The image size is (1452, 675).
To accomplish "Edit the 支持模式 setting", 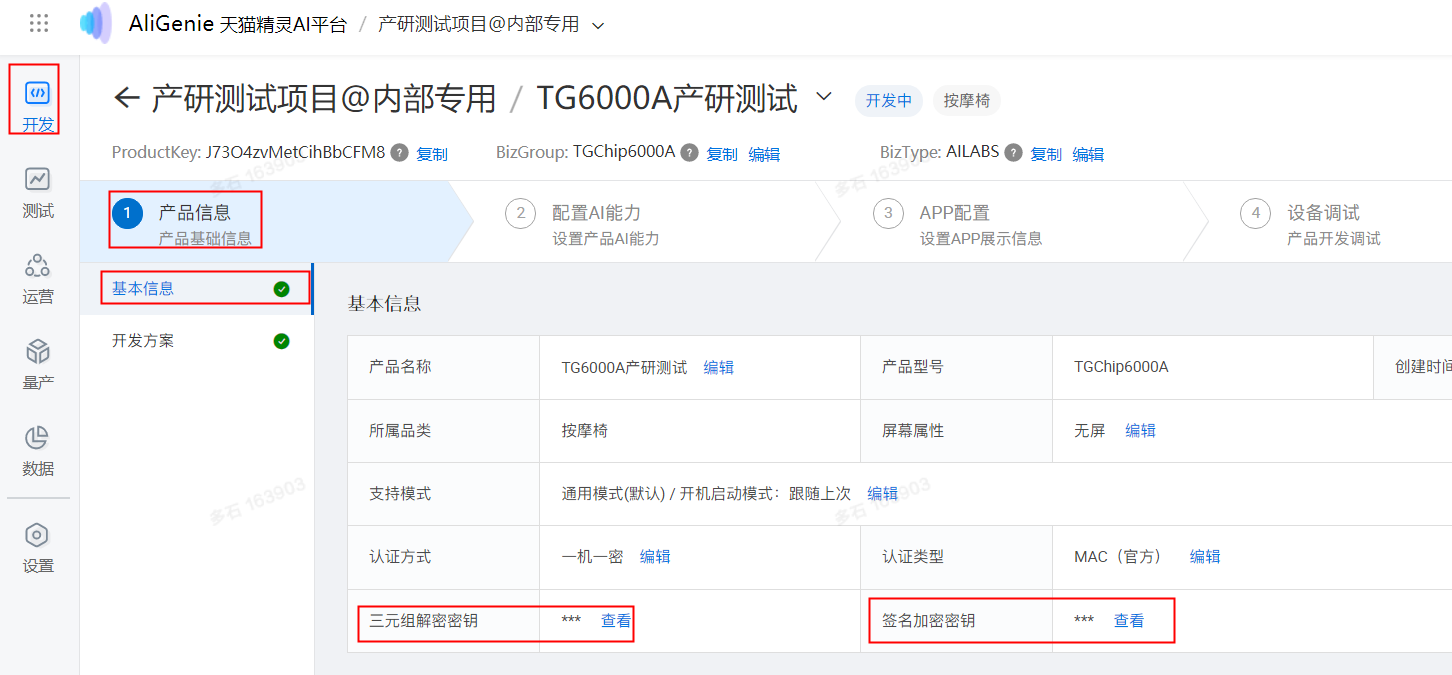I will (882, 493).
